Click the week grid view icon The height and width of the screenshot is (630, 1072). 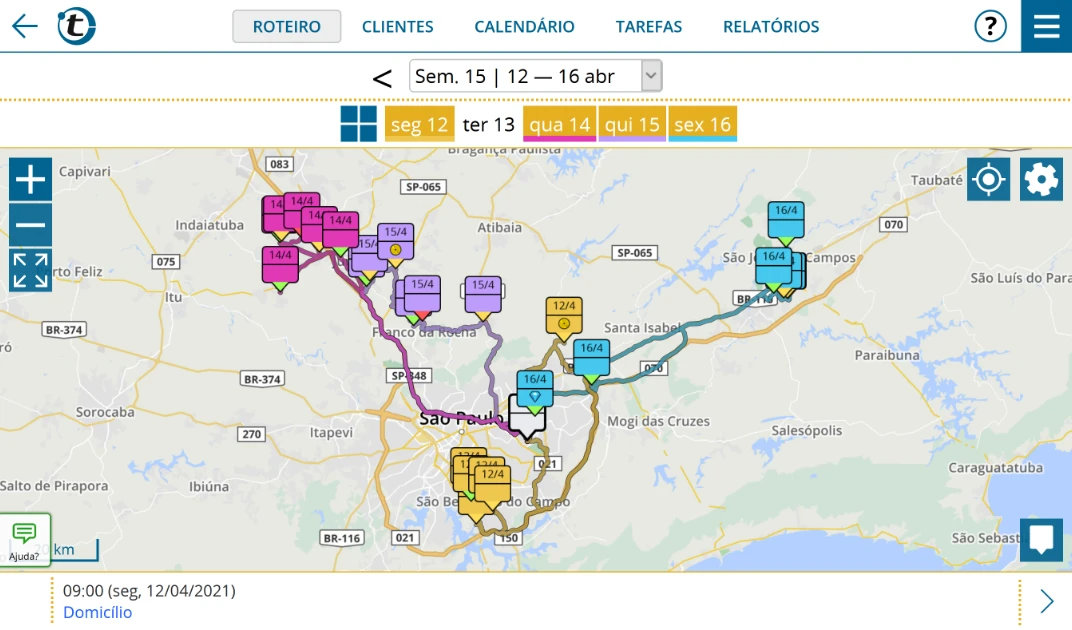click(359, 124)
